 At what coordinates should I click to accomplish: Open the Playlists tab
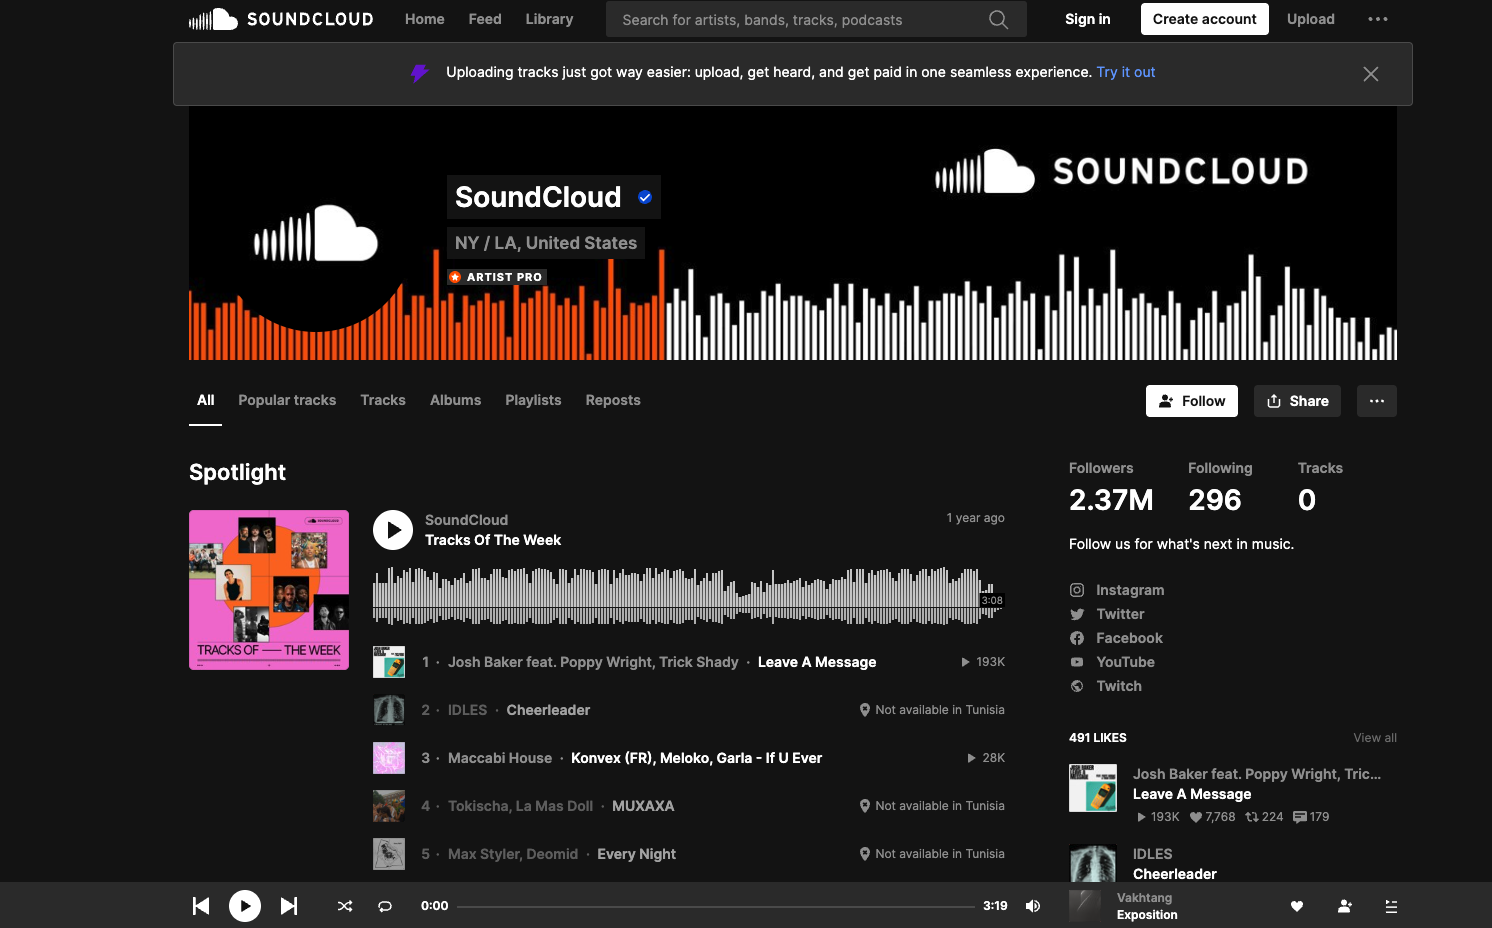[533, 400]
